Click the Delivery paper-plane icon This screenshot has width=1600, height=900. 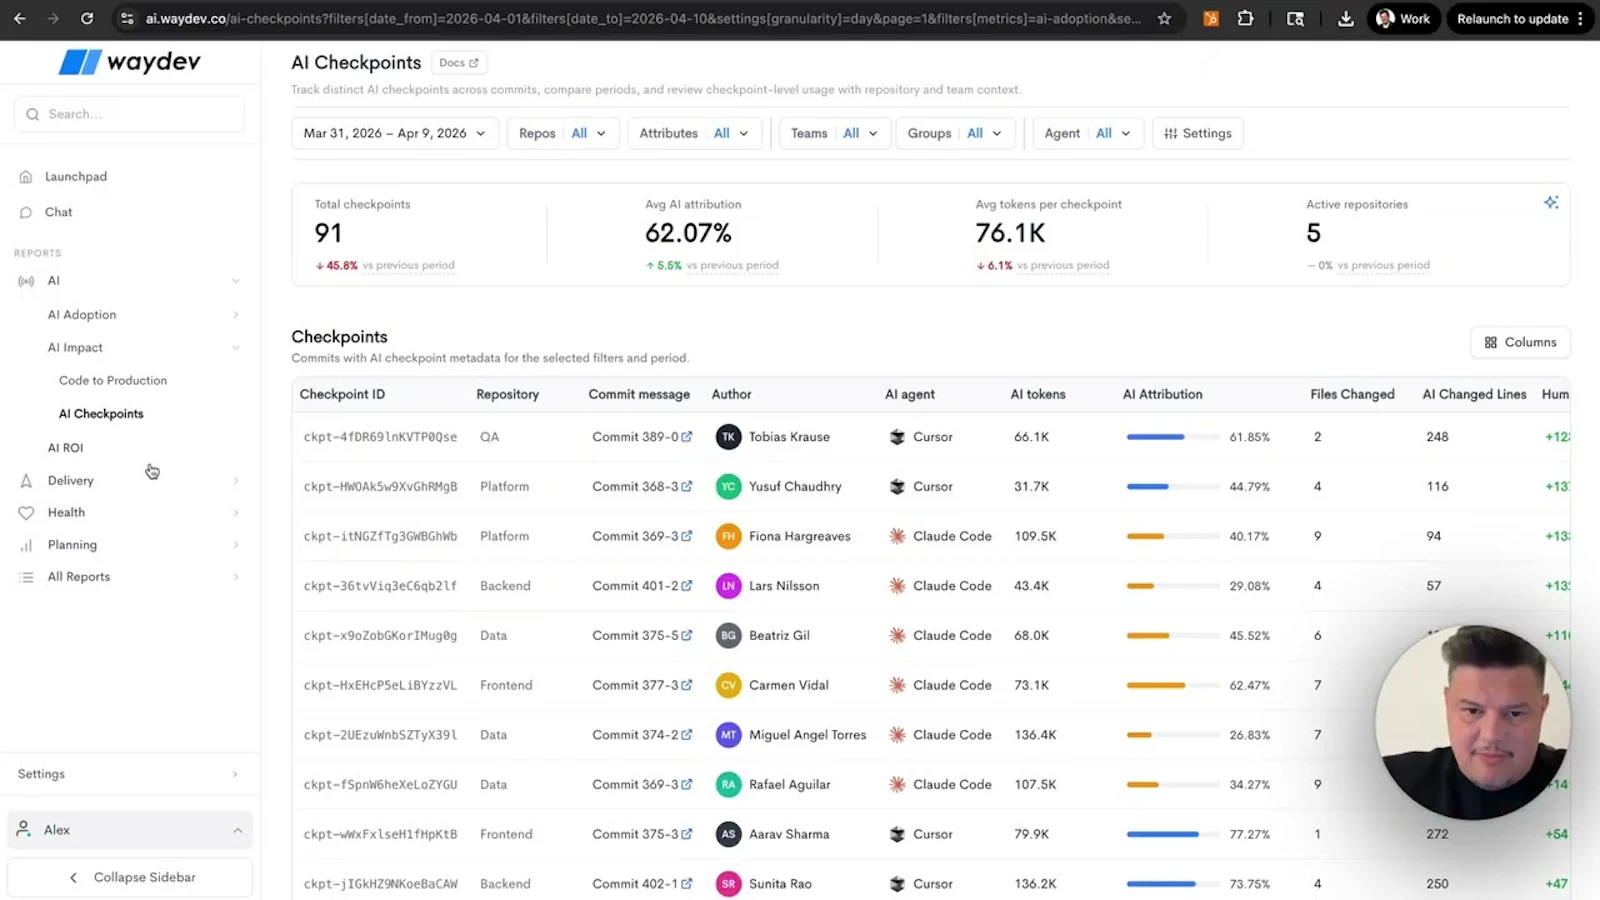coord(27,480)
